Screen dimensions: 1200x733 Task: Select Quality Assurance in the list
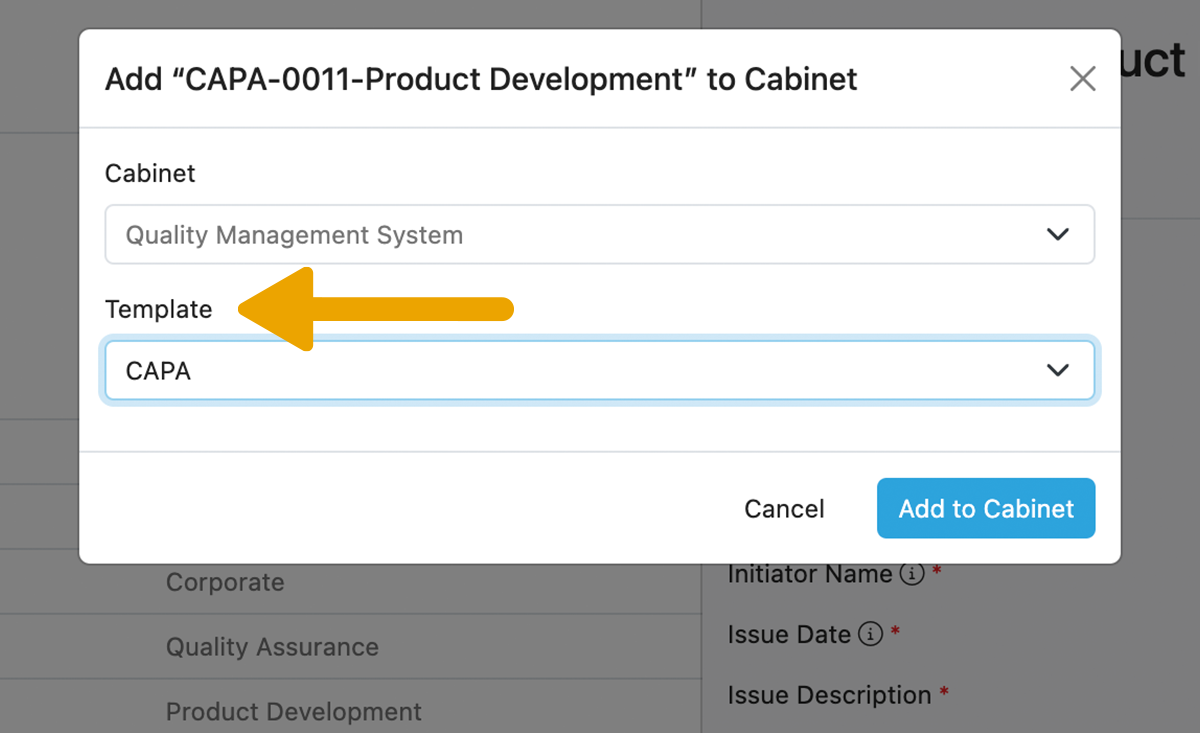tap(272, 647)
